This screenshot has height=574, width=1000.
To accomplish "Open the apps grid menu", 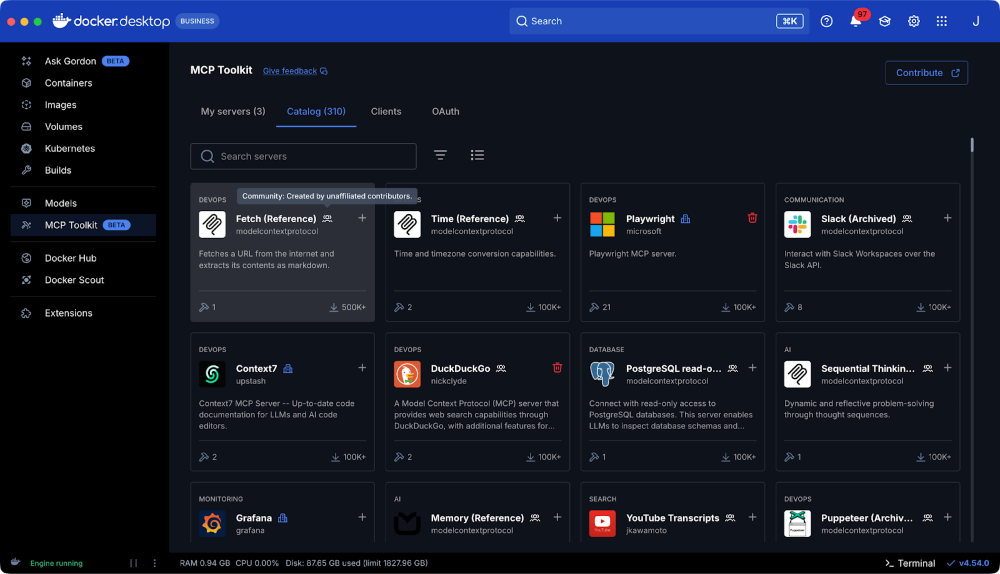I will tap(941, 21).
